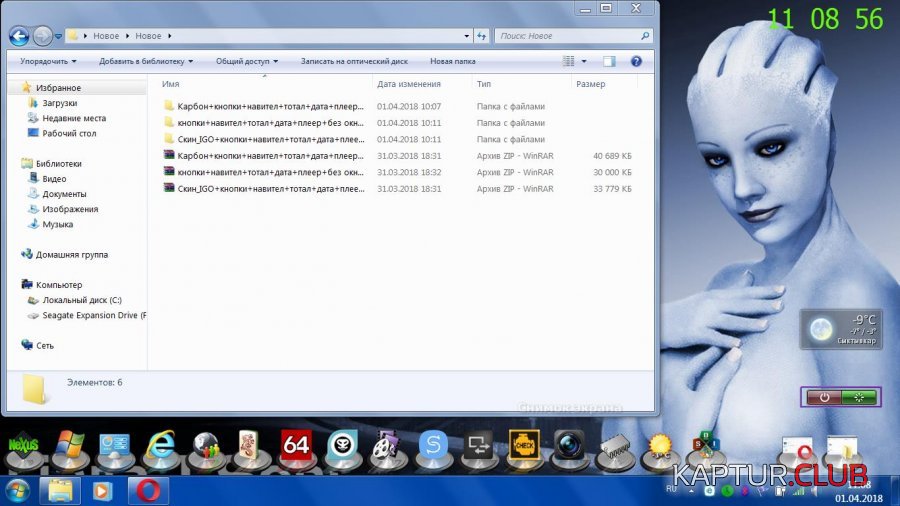Refresh the folder using the address bar button
The height and width of the screenshot is (506, 900).
pyautogui.click(x=481, y=36)
